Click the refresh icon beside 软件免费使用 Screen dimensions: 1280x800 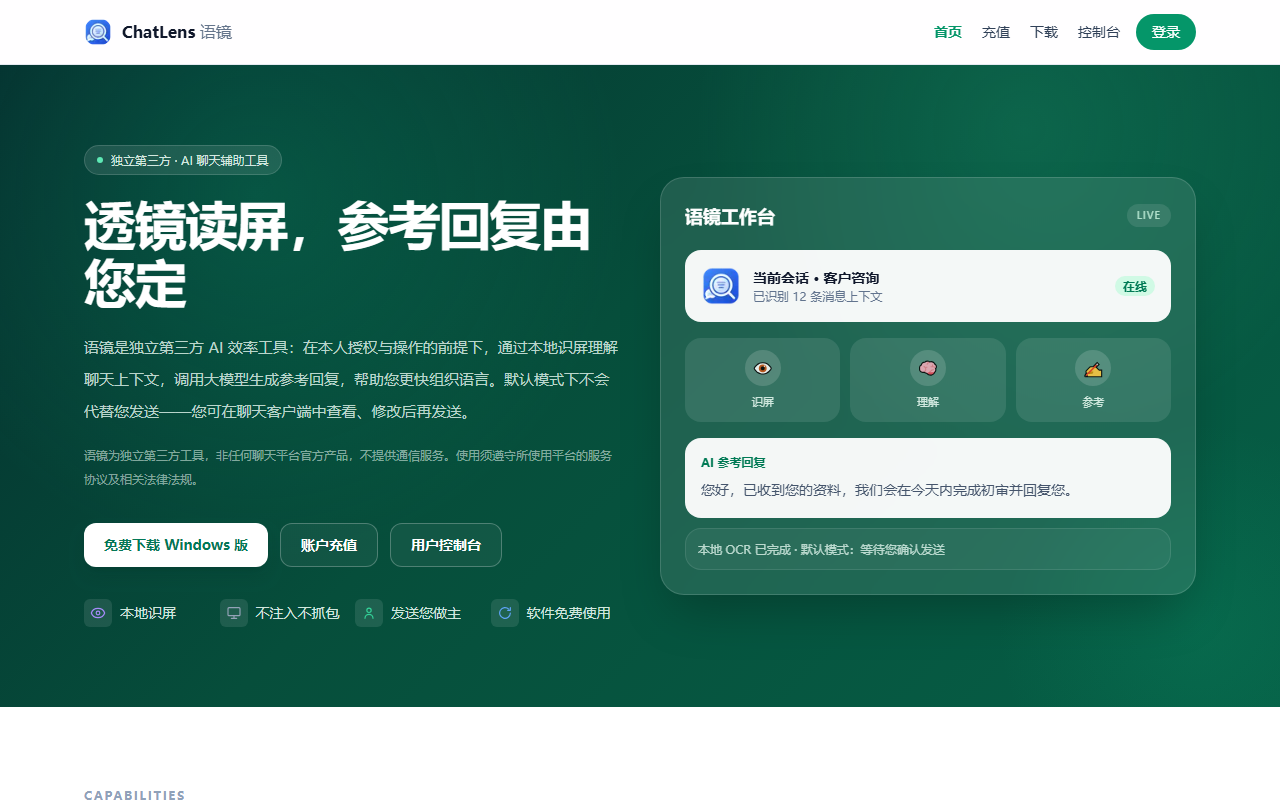pyautogui.click(x=505, y=613)
